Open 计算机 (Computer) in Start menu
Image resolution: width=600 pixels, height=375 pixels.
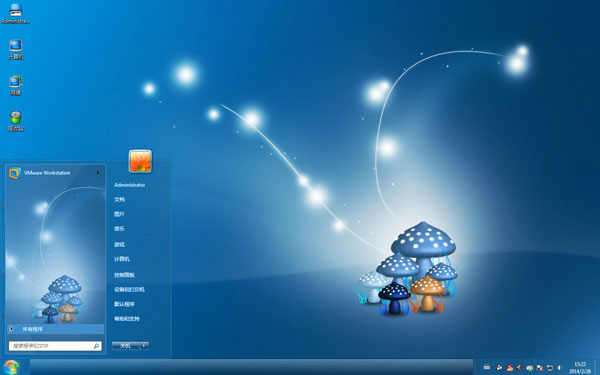122,259
